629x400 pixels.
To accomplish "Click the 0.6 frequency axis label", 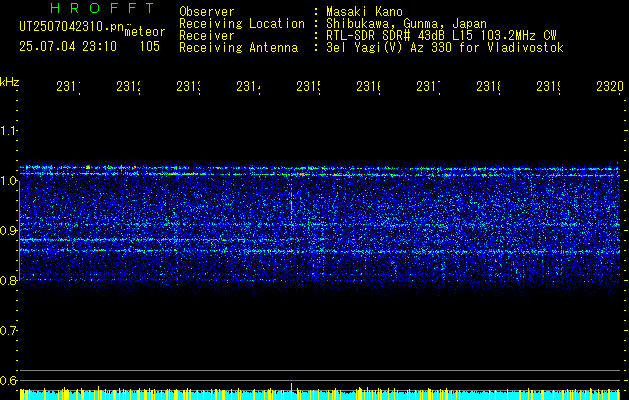I will (x=8, y=380).
